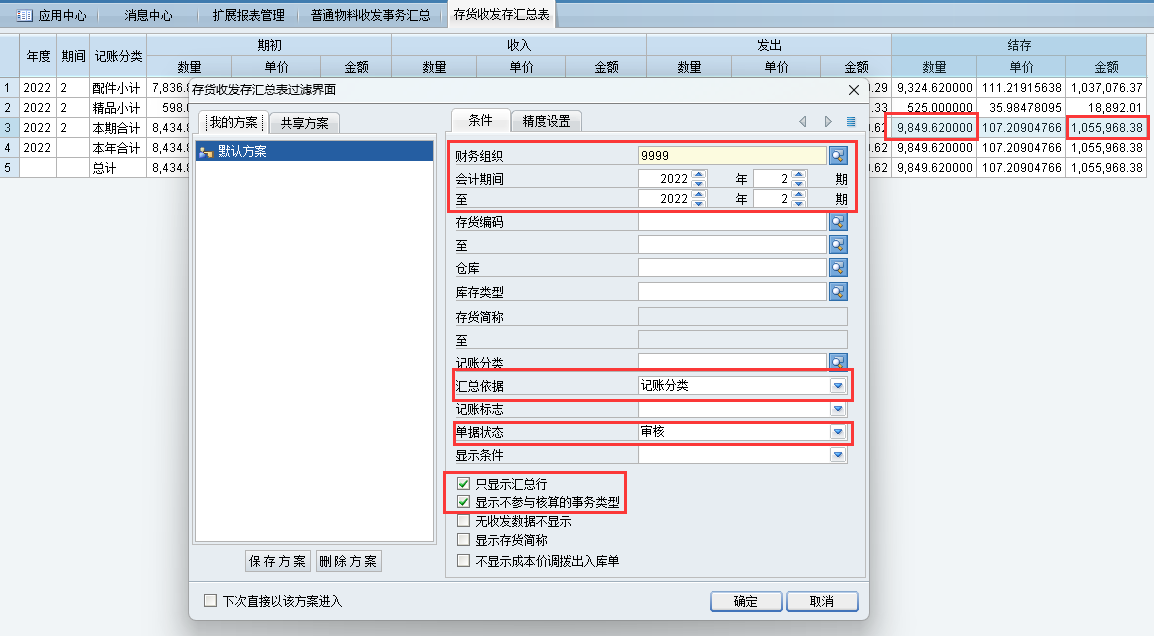Viewport: 1154px width, 636px height.
Task: Open lookup icon for 存货编码 field
Action: click(x=837, y=222)
